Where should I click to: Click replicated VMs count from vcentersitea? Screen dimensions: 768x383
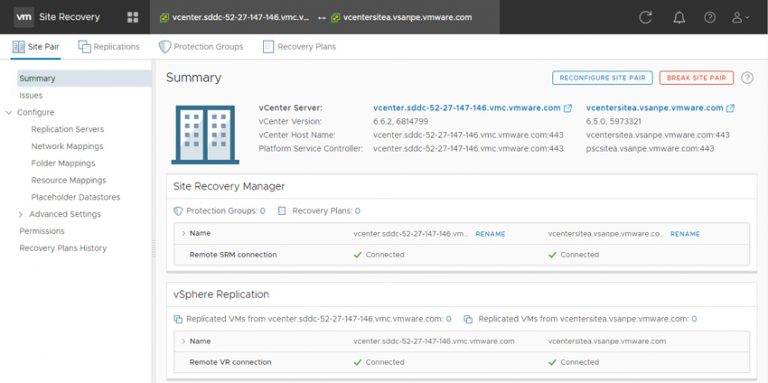[x=694, y=319]
